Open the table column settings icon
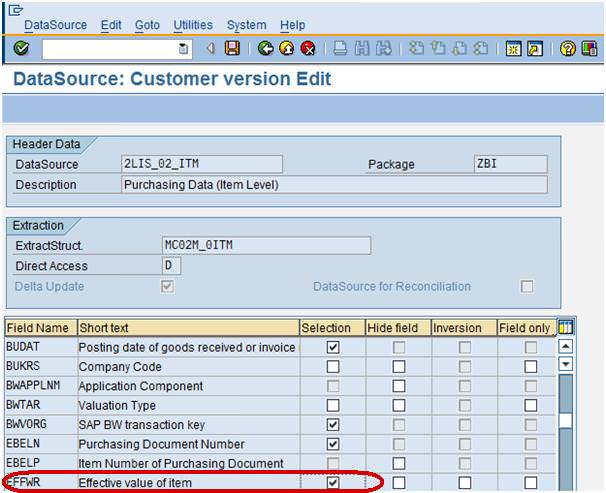This screenshot has width=606, height=493. [565, 328]
